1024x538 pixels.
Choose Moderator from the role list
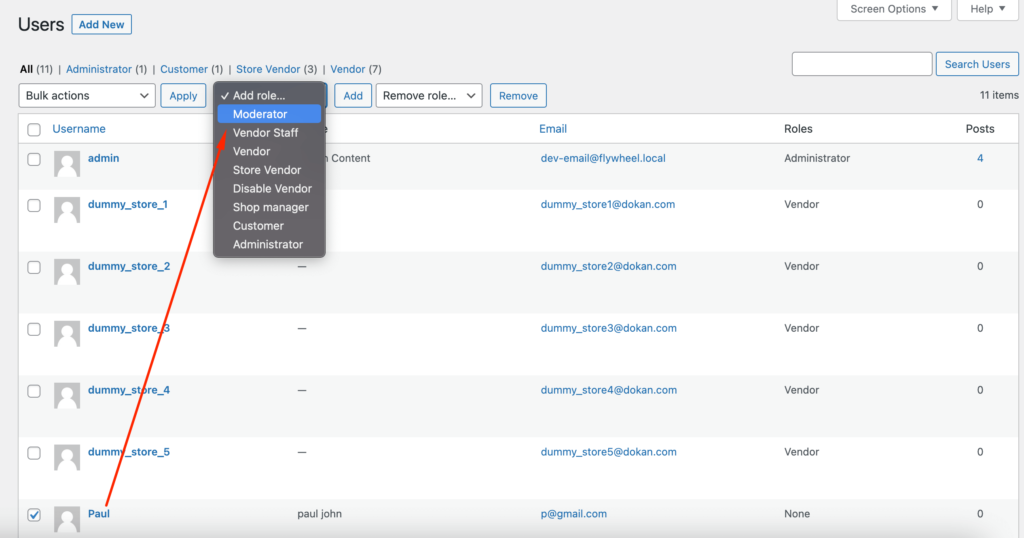[x=260, y=114]
